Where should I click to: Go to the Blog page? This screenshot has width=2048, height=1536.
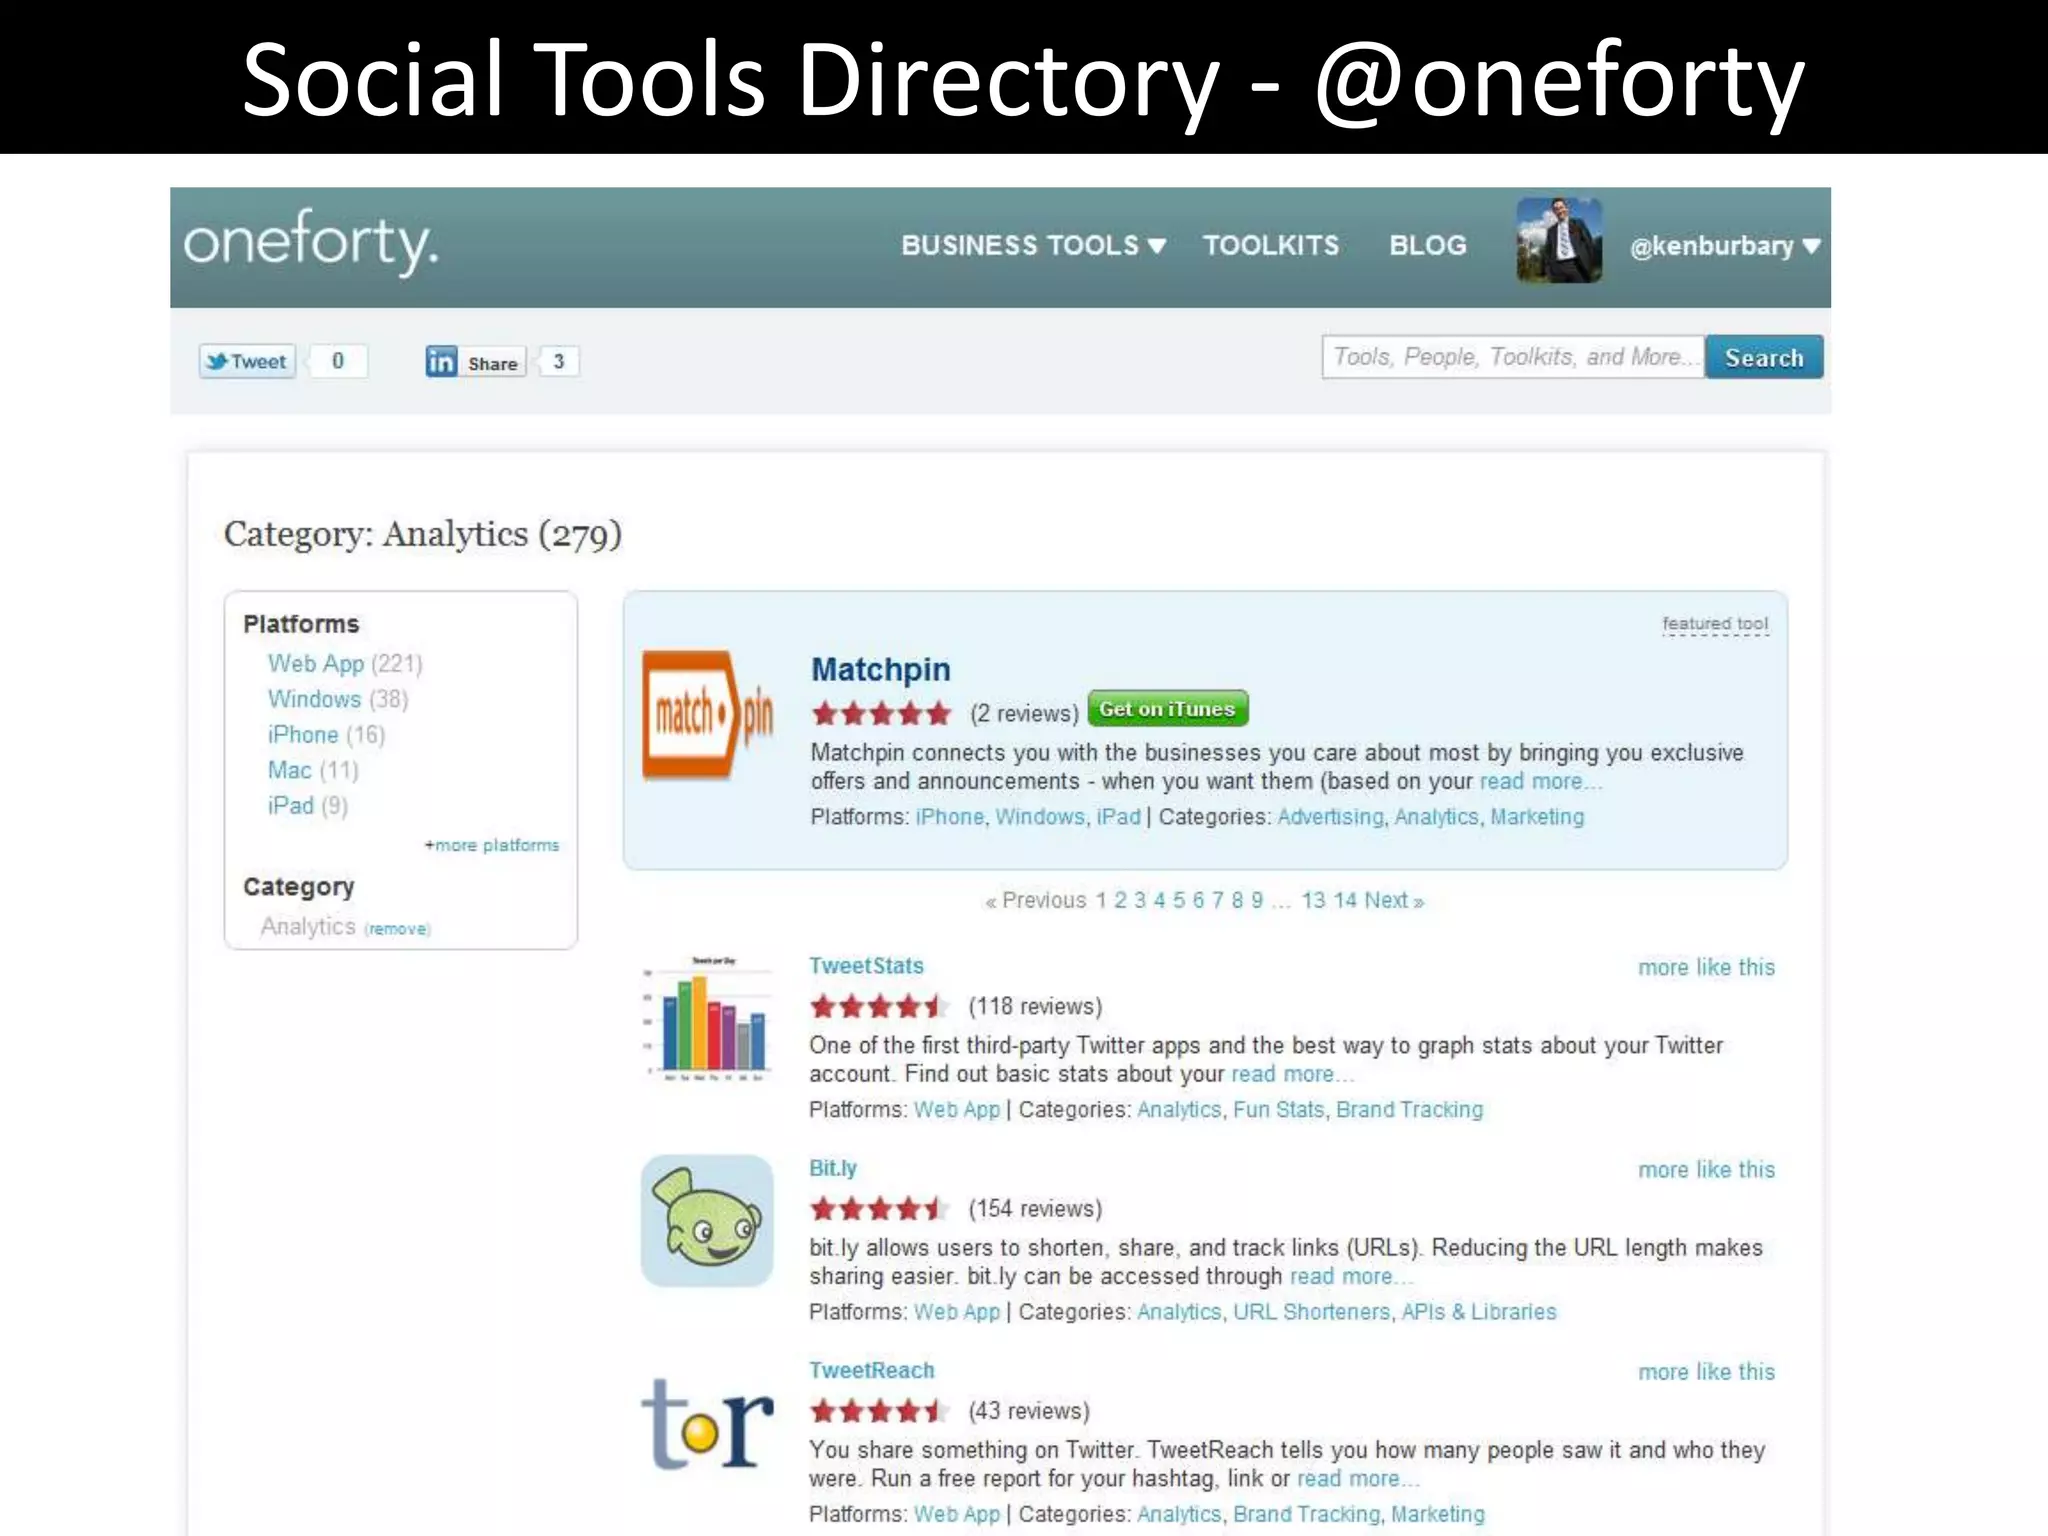[x=1428, y=245]
